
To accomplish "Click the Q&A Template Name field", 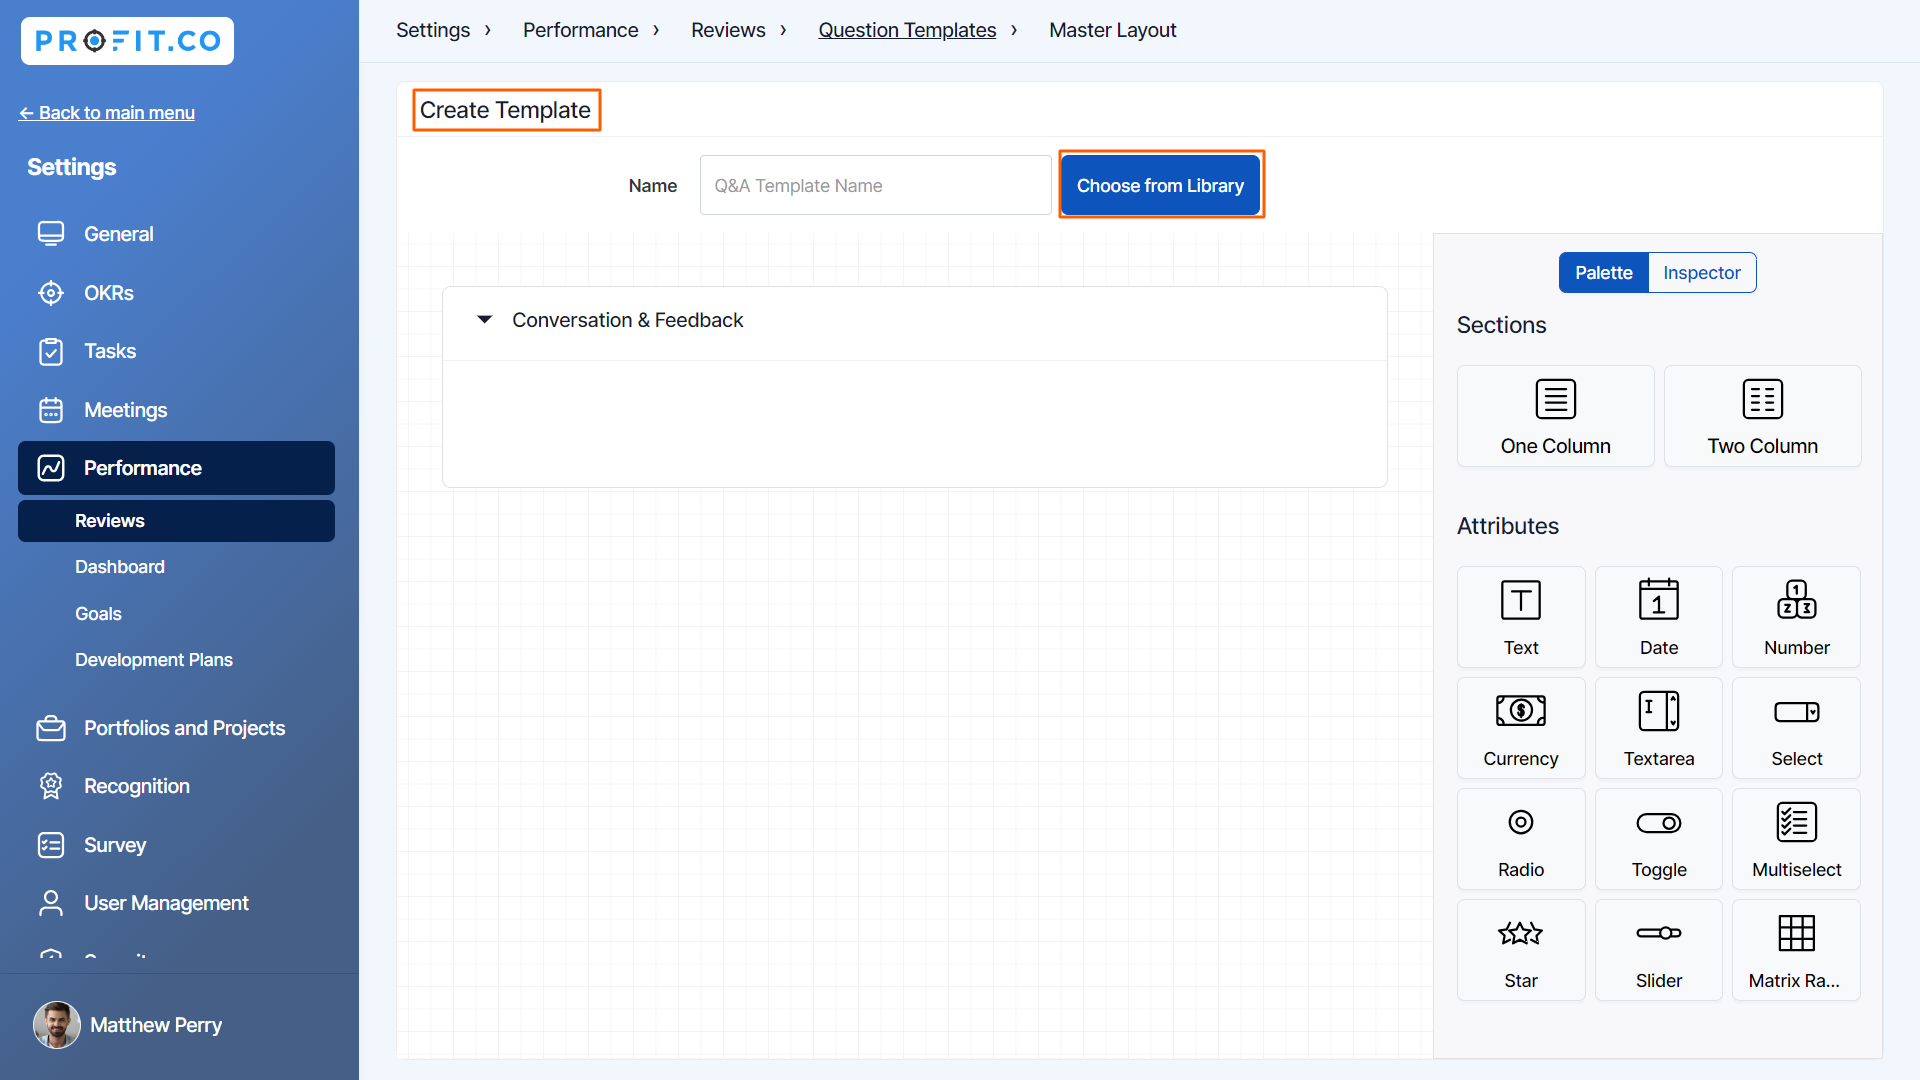I will (x=875, y=186).
